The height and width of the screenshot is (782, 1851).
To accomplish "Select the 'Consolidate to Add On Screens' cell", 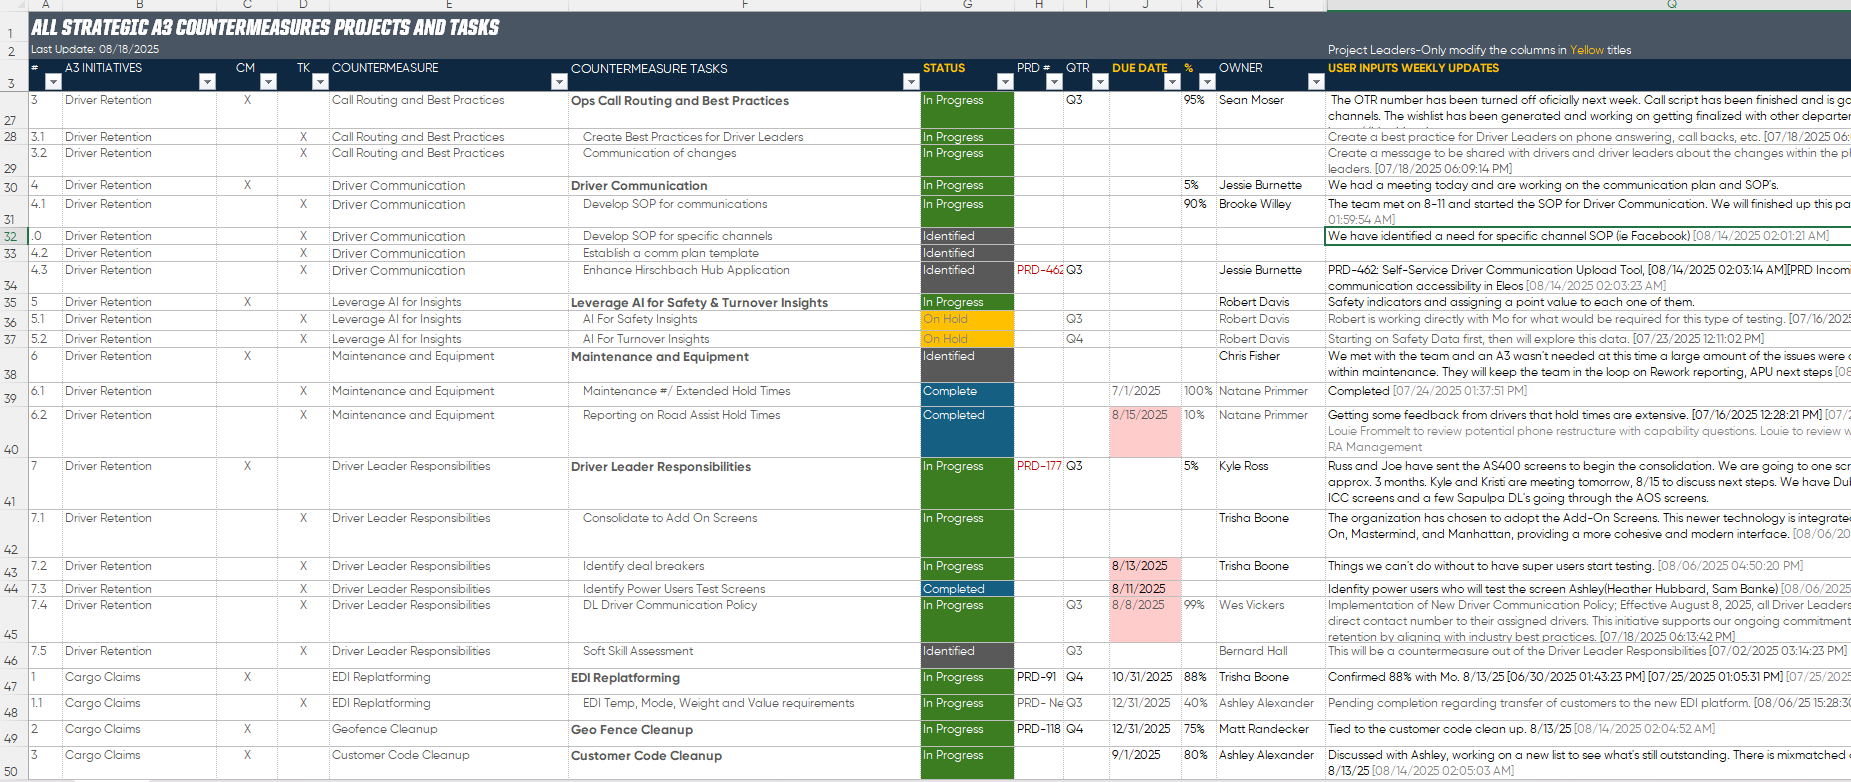I will click(x=744, y=534).
